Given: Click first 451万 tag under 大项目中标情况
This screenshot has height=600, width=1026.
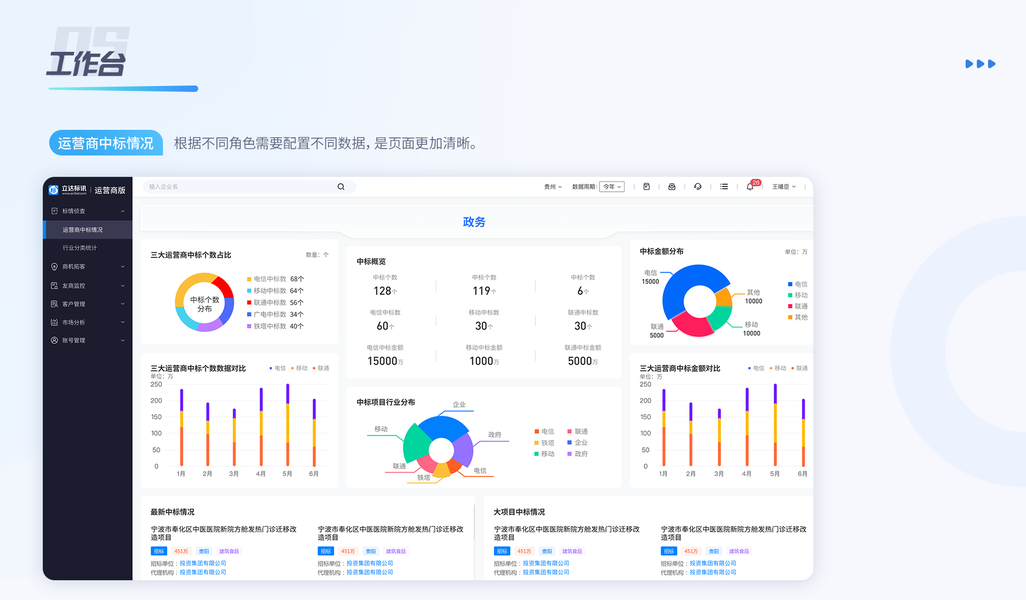Looking at the screenshot, I should (524, 552).
